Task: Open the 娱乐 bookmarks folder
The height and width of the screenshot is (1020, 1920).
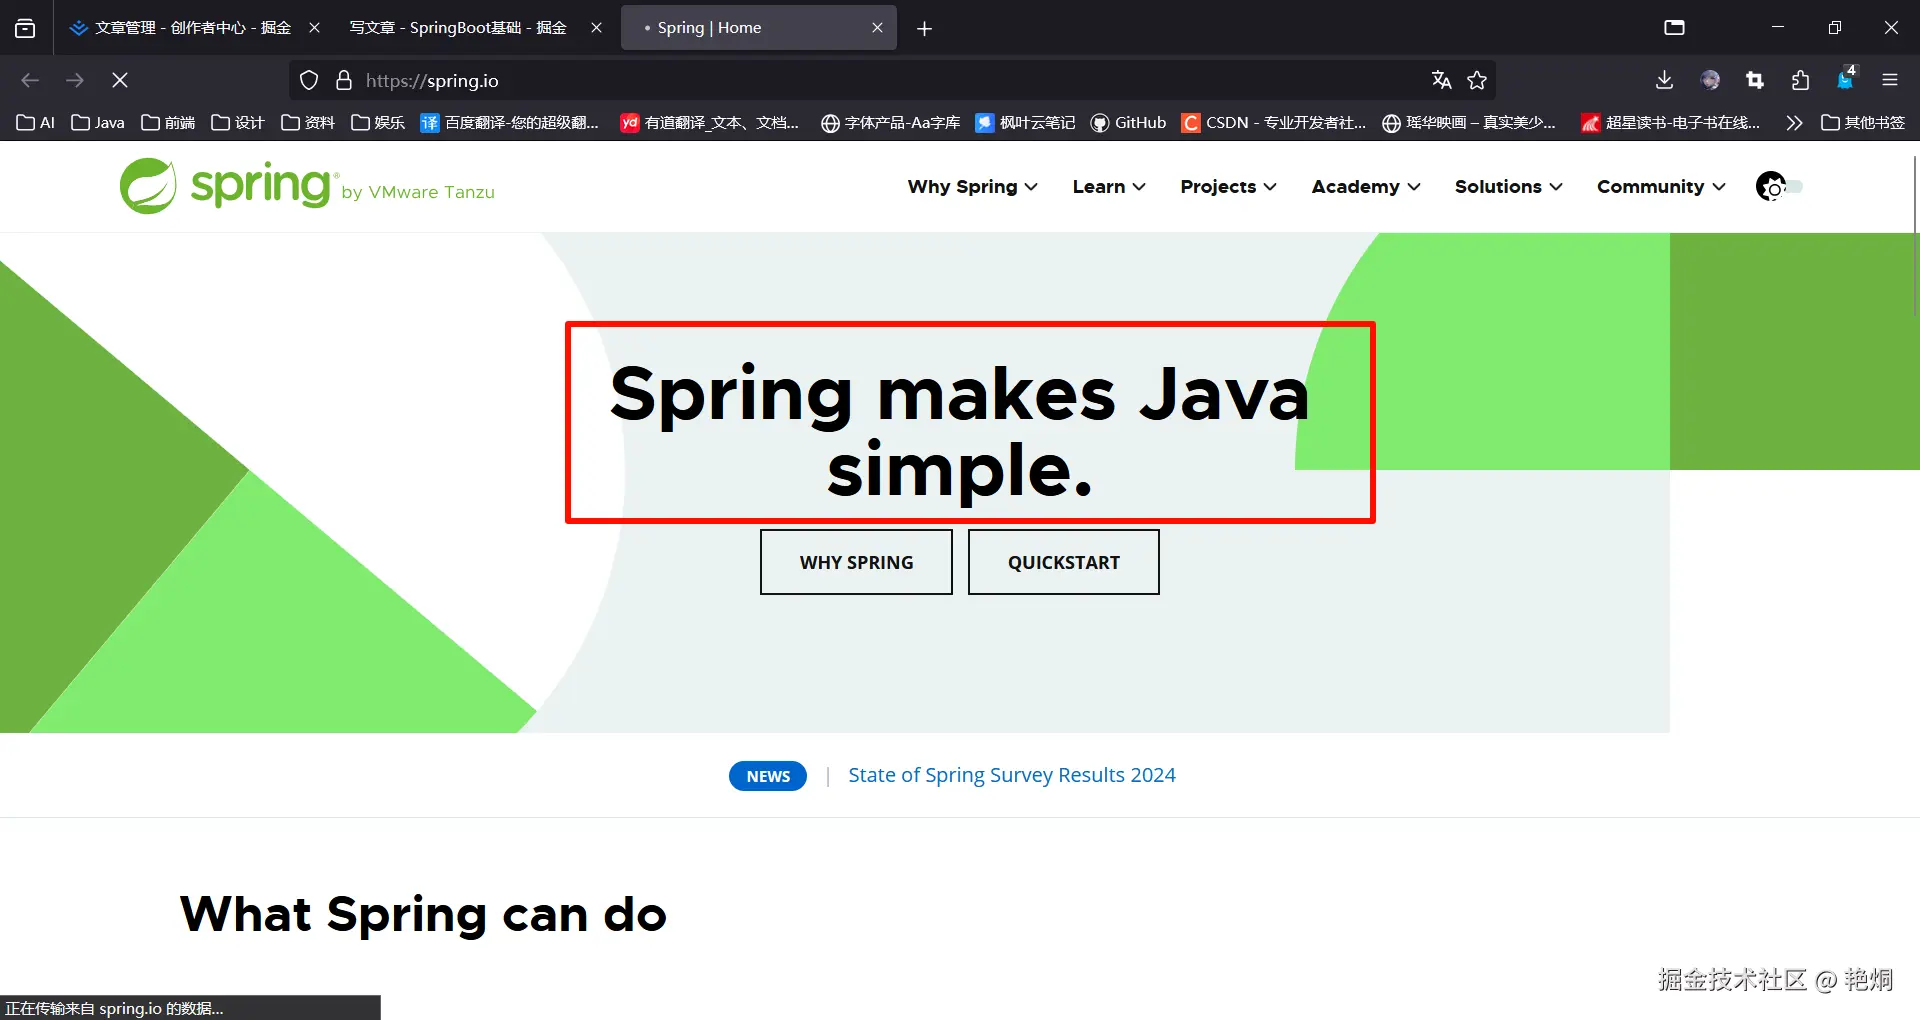Action: [x=378, y=123]
